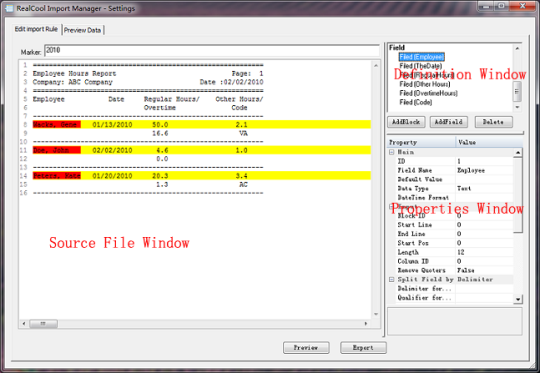Click the down arrow of the Field list scrollbar
This screenshot has width=540, height=373.
[x=517, y=107]
